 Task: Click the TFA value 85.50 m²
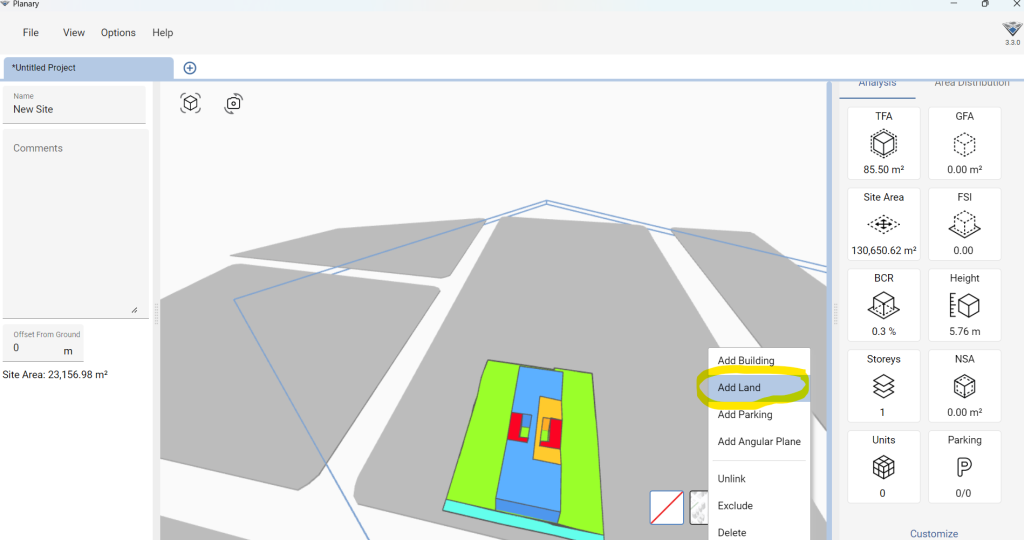tap(884, 170)
